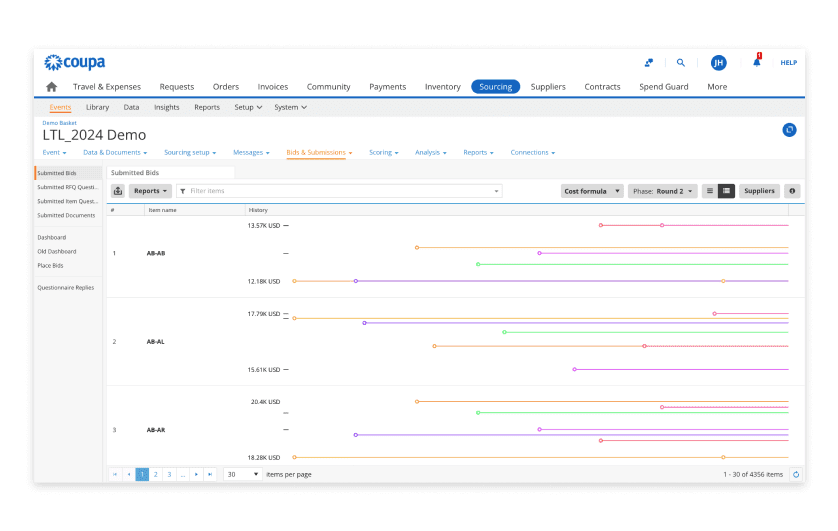
Task: Click the first orange marker on AB-AR 18.28K line
Action: coord(294,457)
